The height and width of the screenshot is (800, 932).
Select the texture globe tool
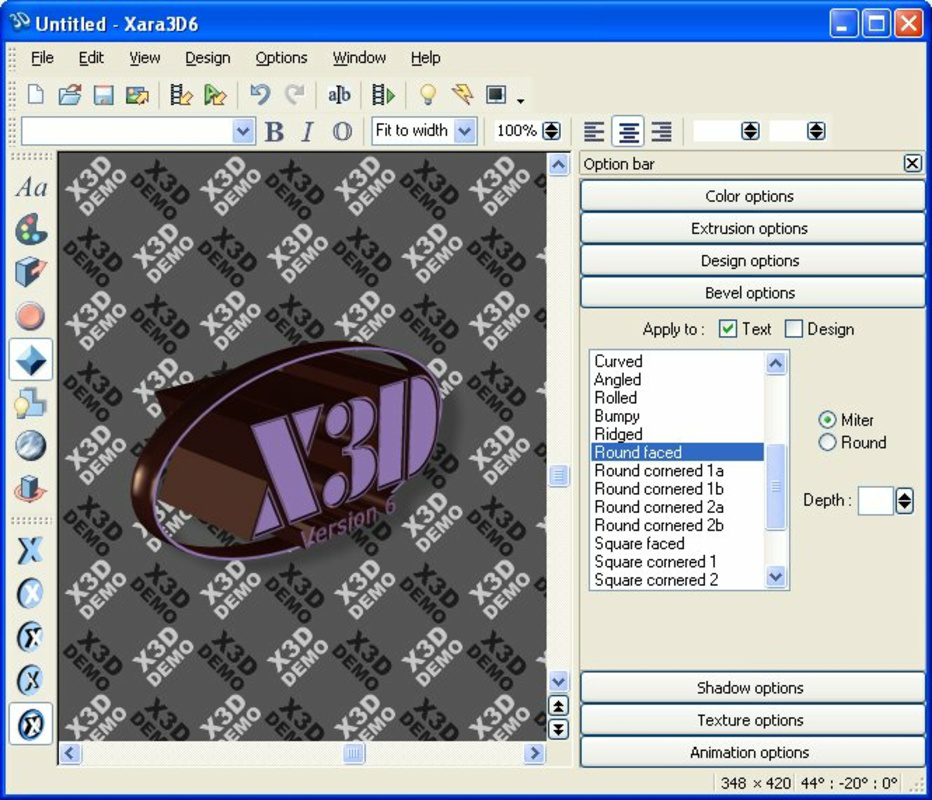click(31, 446)
